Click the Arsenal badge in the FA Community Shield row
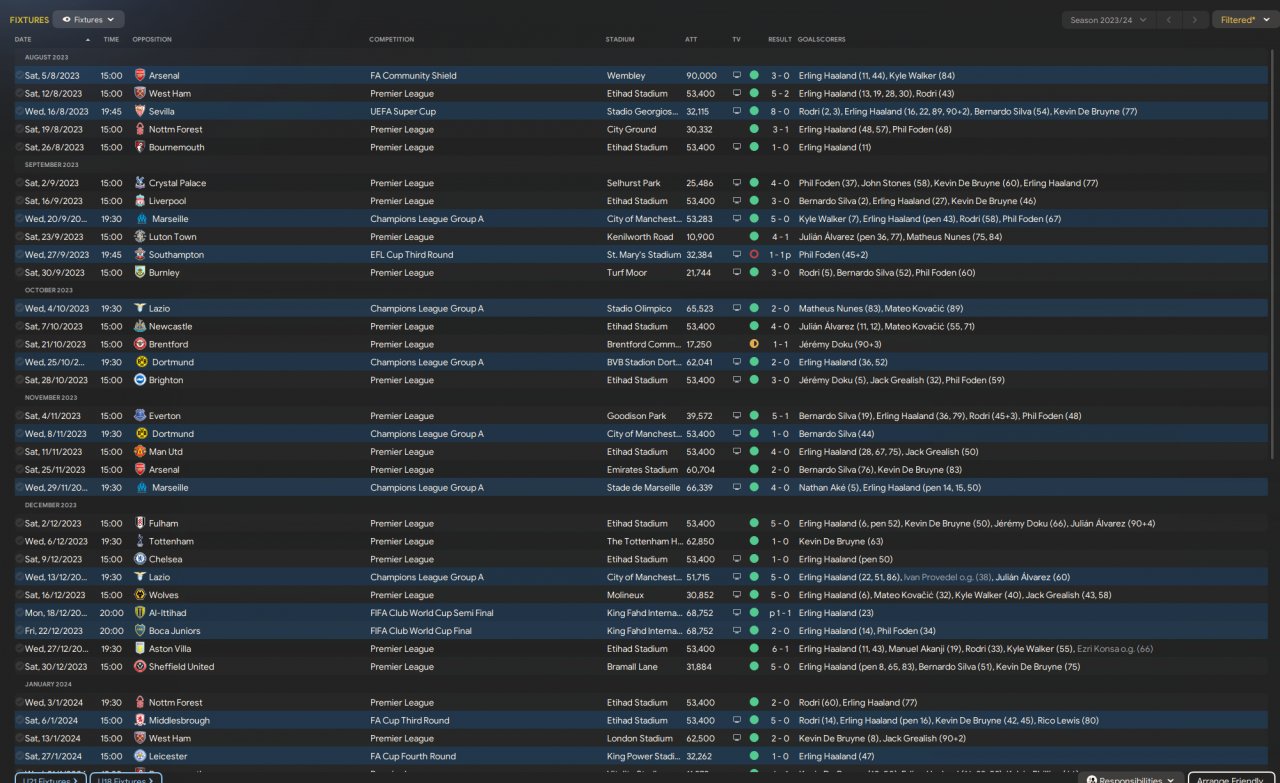This screenshot has height=783, width=1280. [140, 76]
